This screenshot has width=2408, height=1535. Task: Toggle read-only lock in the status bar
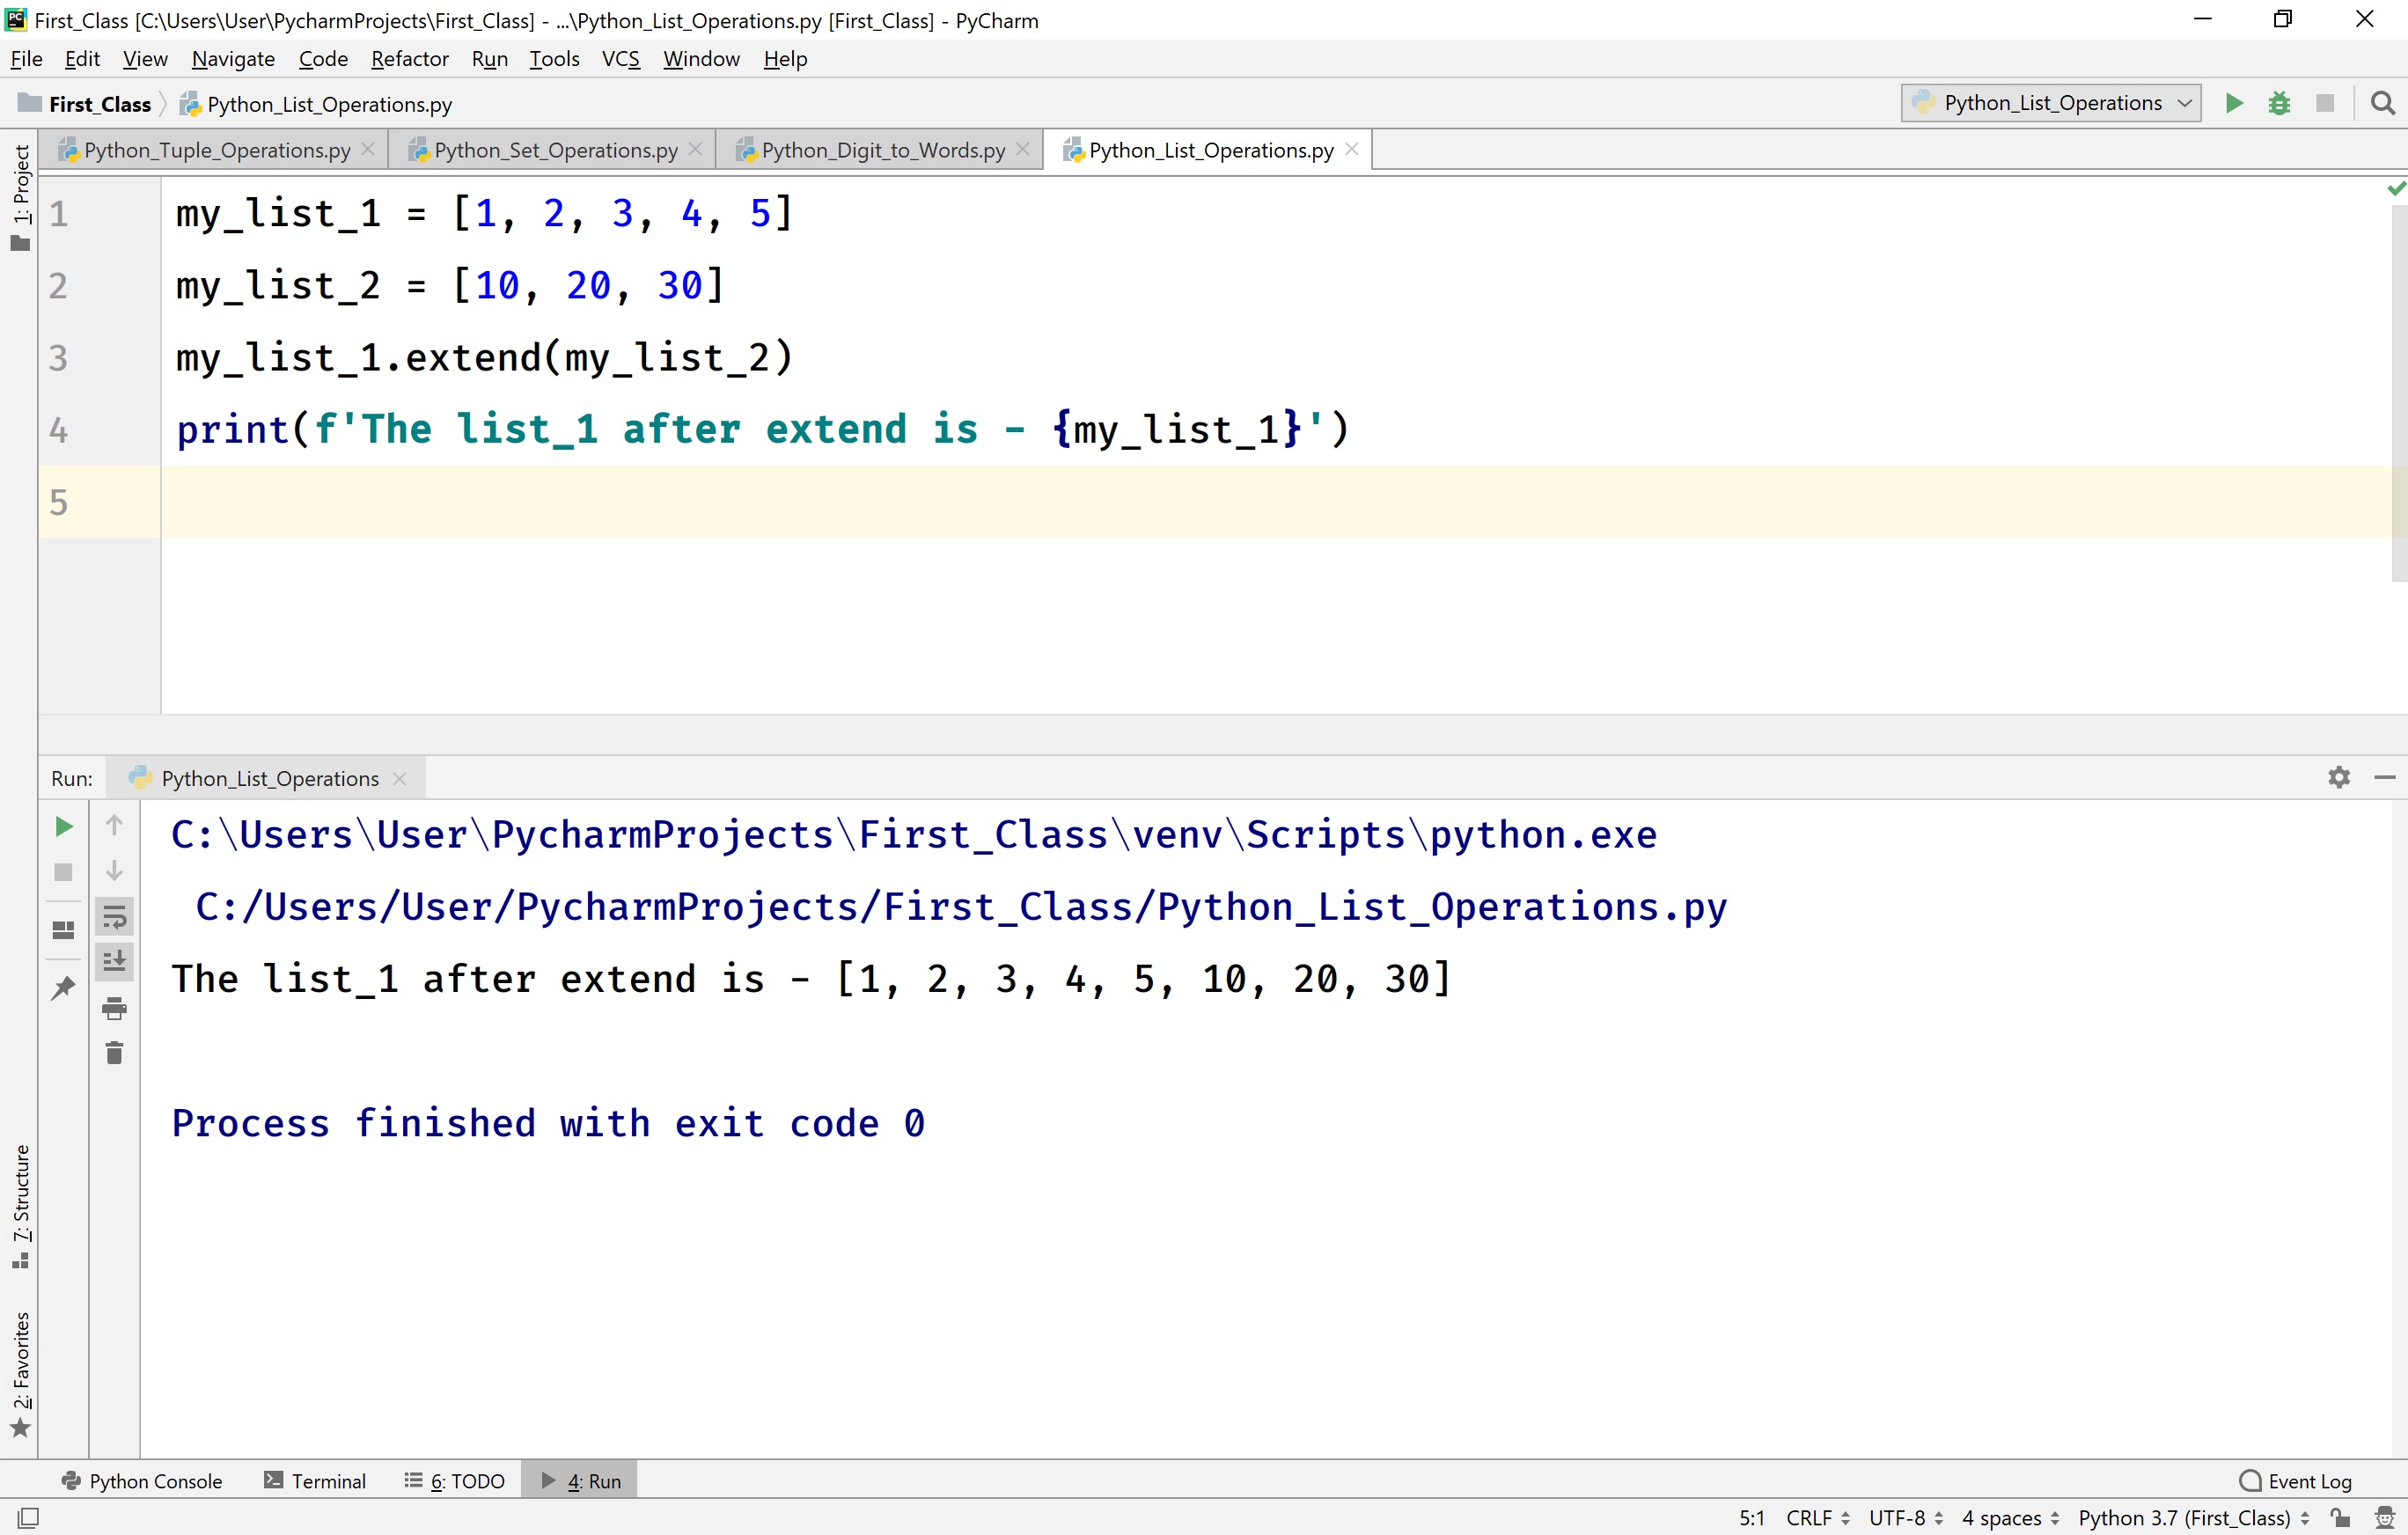click(2340, 1517)
